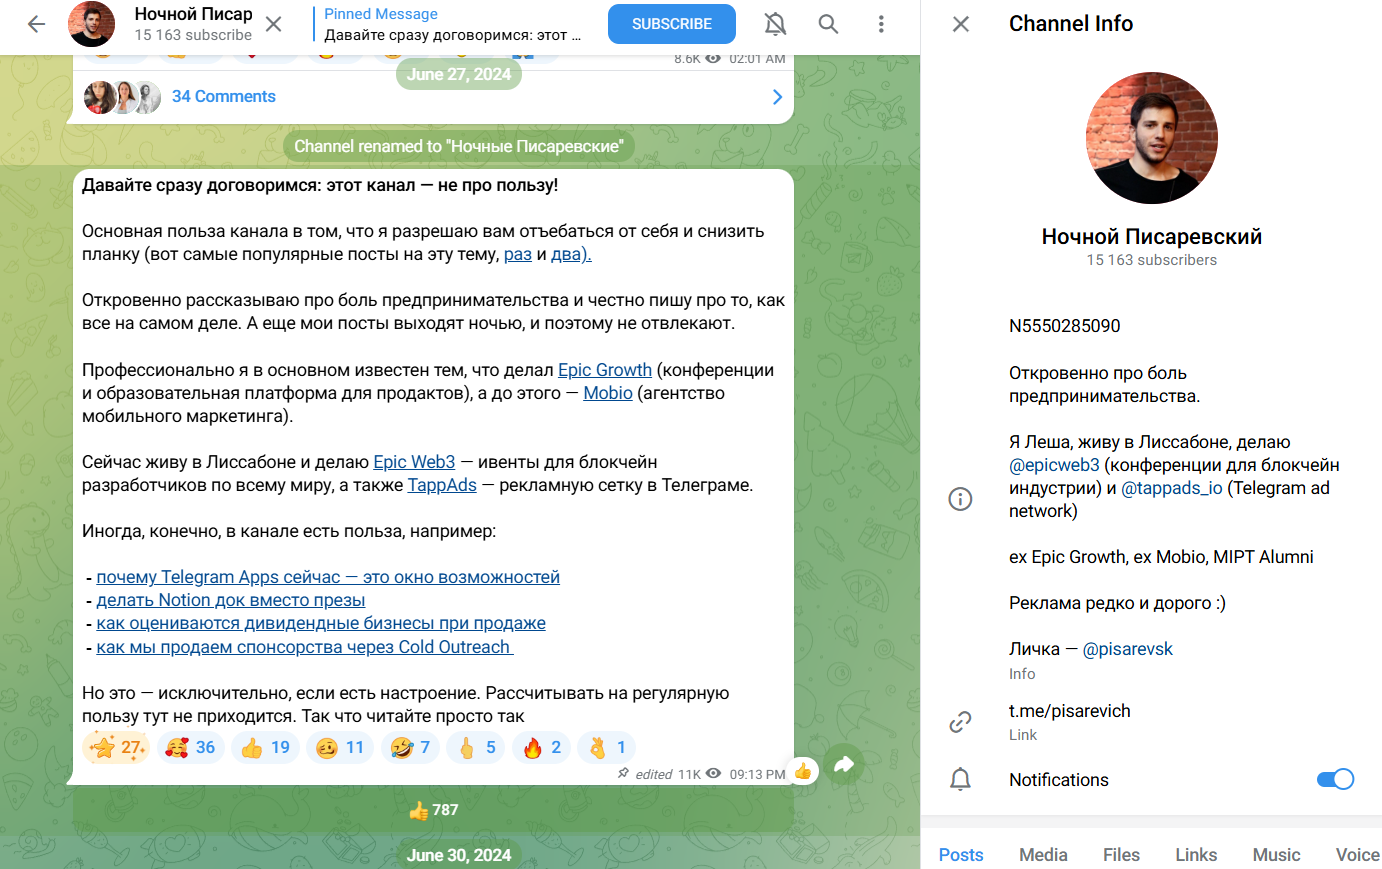
Task: Close the Channel Info panel
Action: click(x=961, y=24)
